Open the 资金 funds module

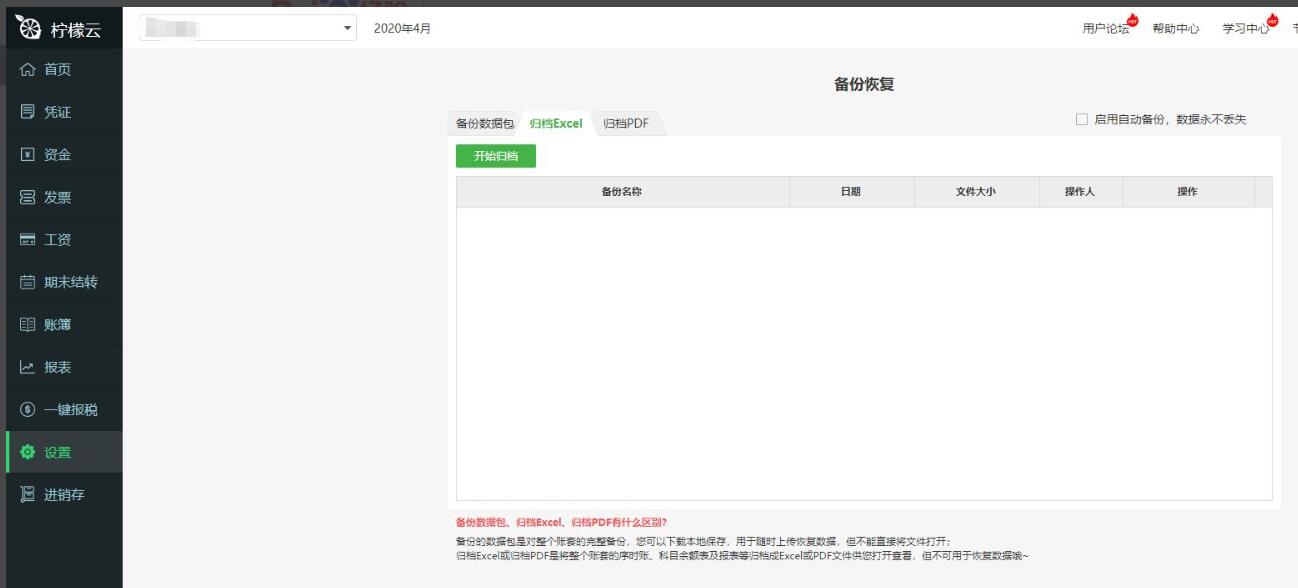coord(60,155)
